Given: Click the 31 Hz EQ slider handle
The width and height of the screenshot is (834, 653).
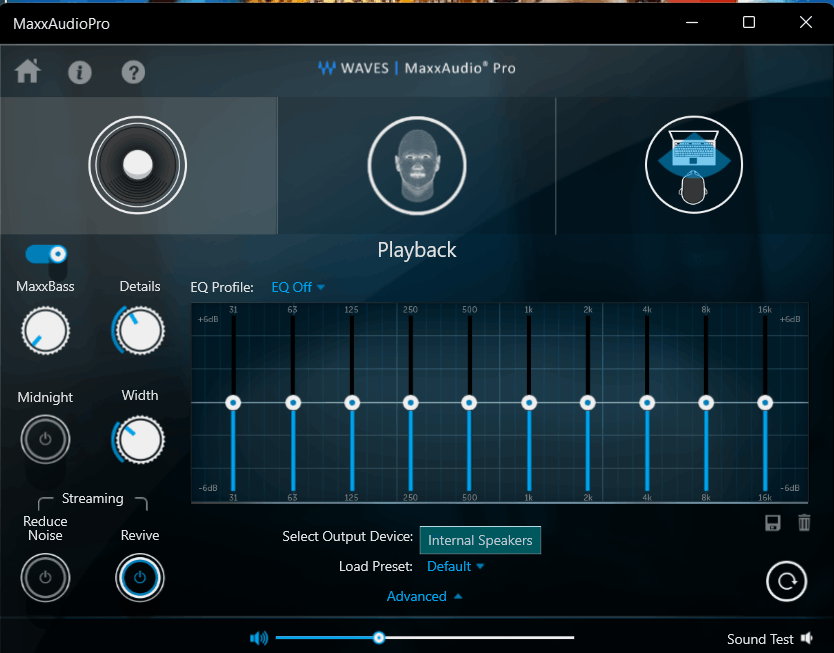Looking at the screenshot, I should [x=233, y=403].
